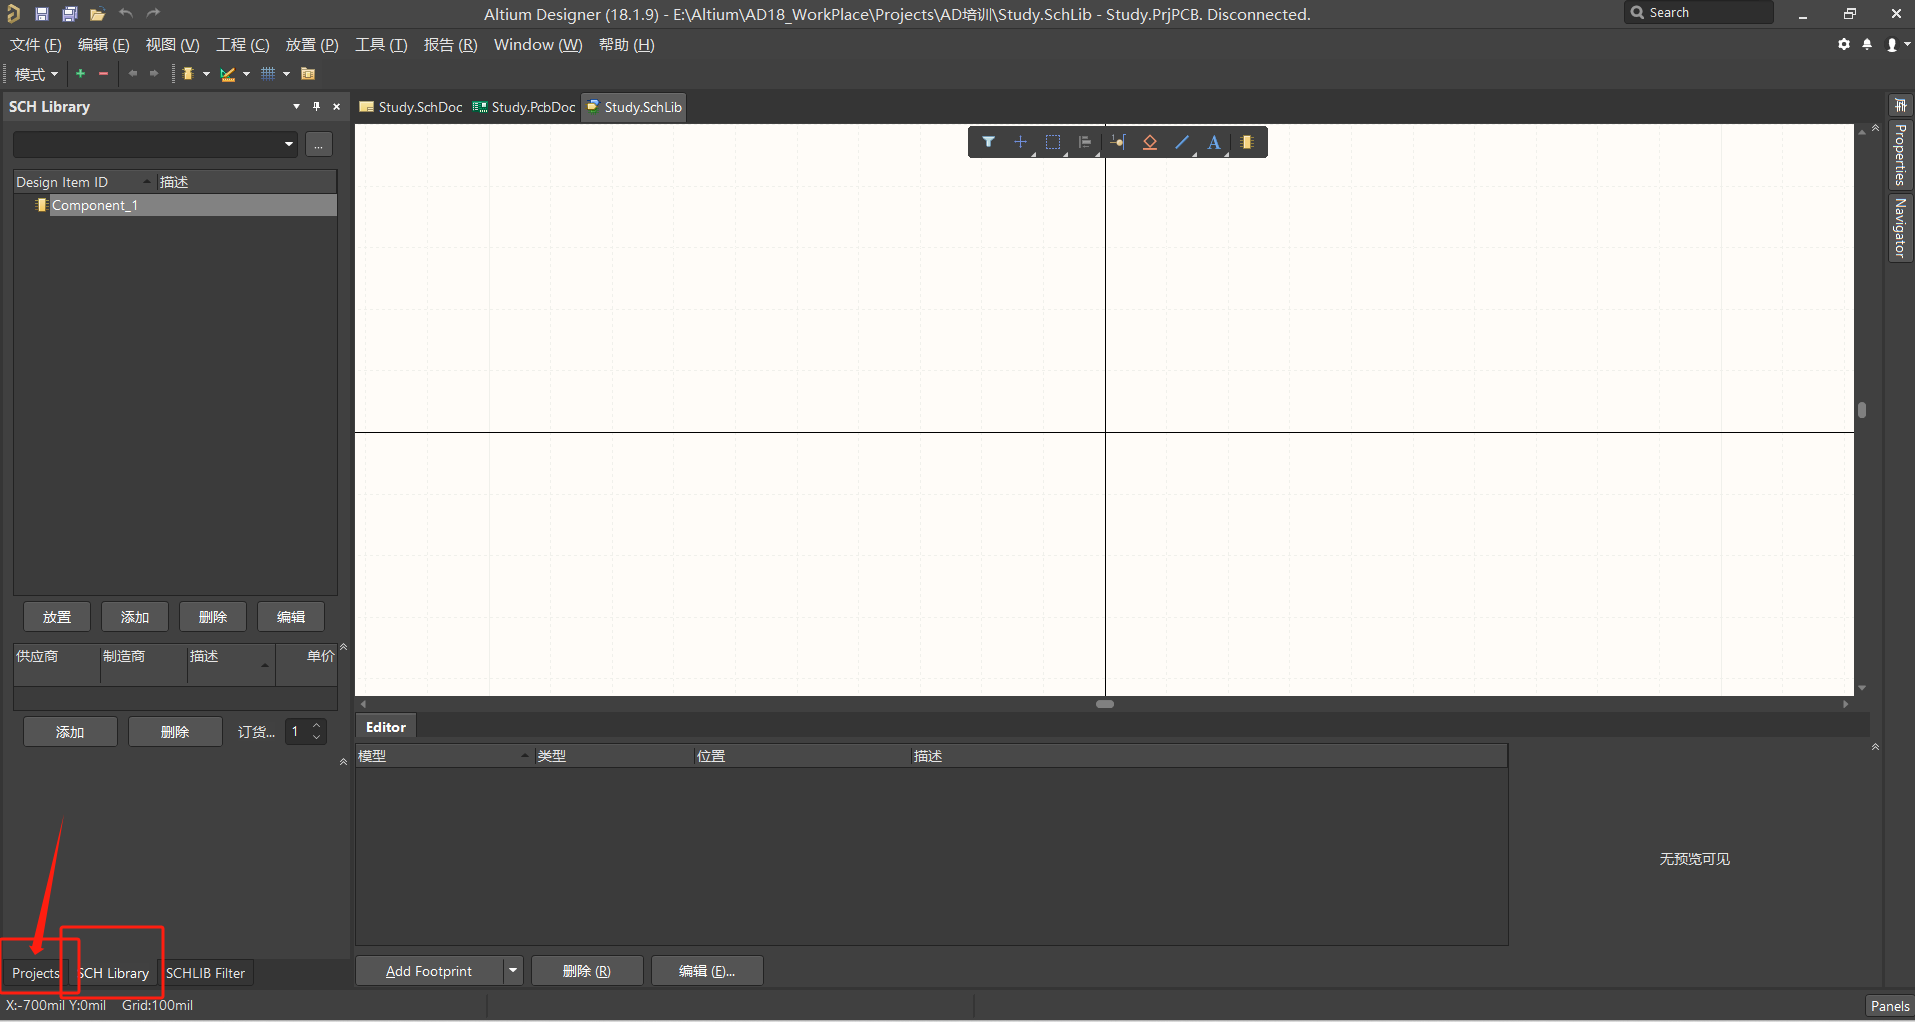This screenshot has height=1022, width=1915.
Task: Expand the component filter combo box
Action: [289, 145]
